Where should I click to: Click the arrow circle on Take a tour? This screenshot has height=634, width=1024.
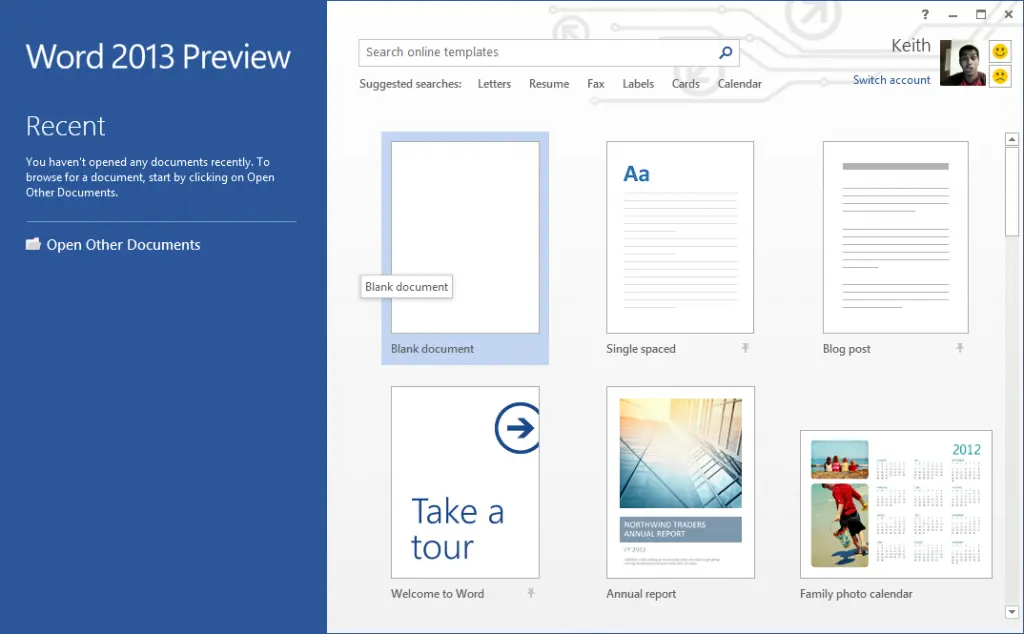[518, 428]
